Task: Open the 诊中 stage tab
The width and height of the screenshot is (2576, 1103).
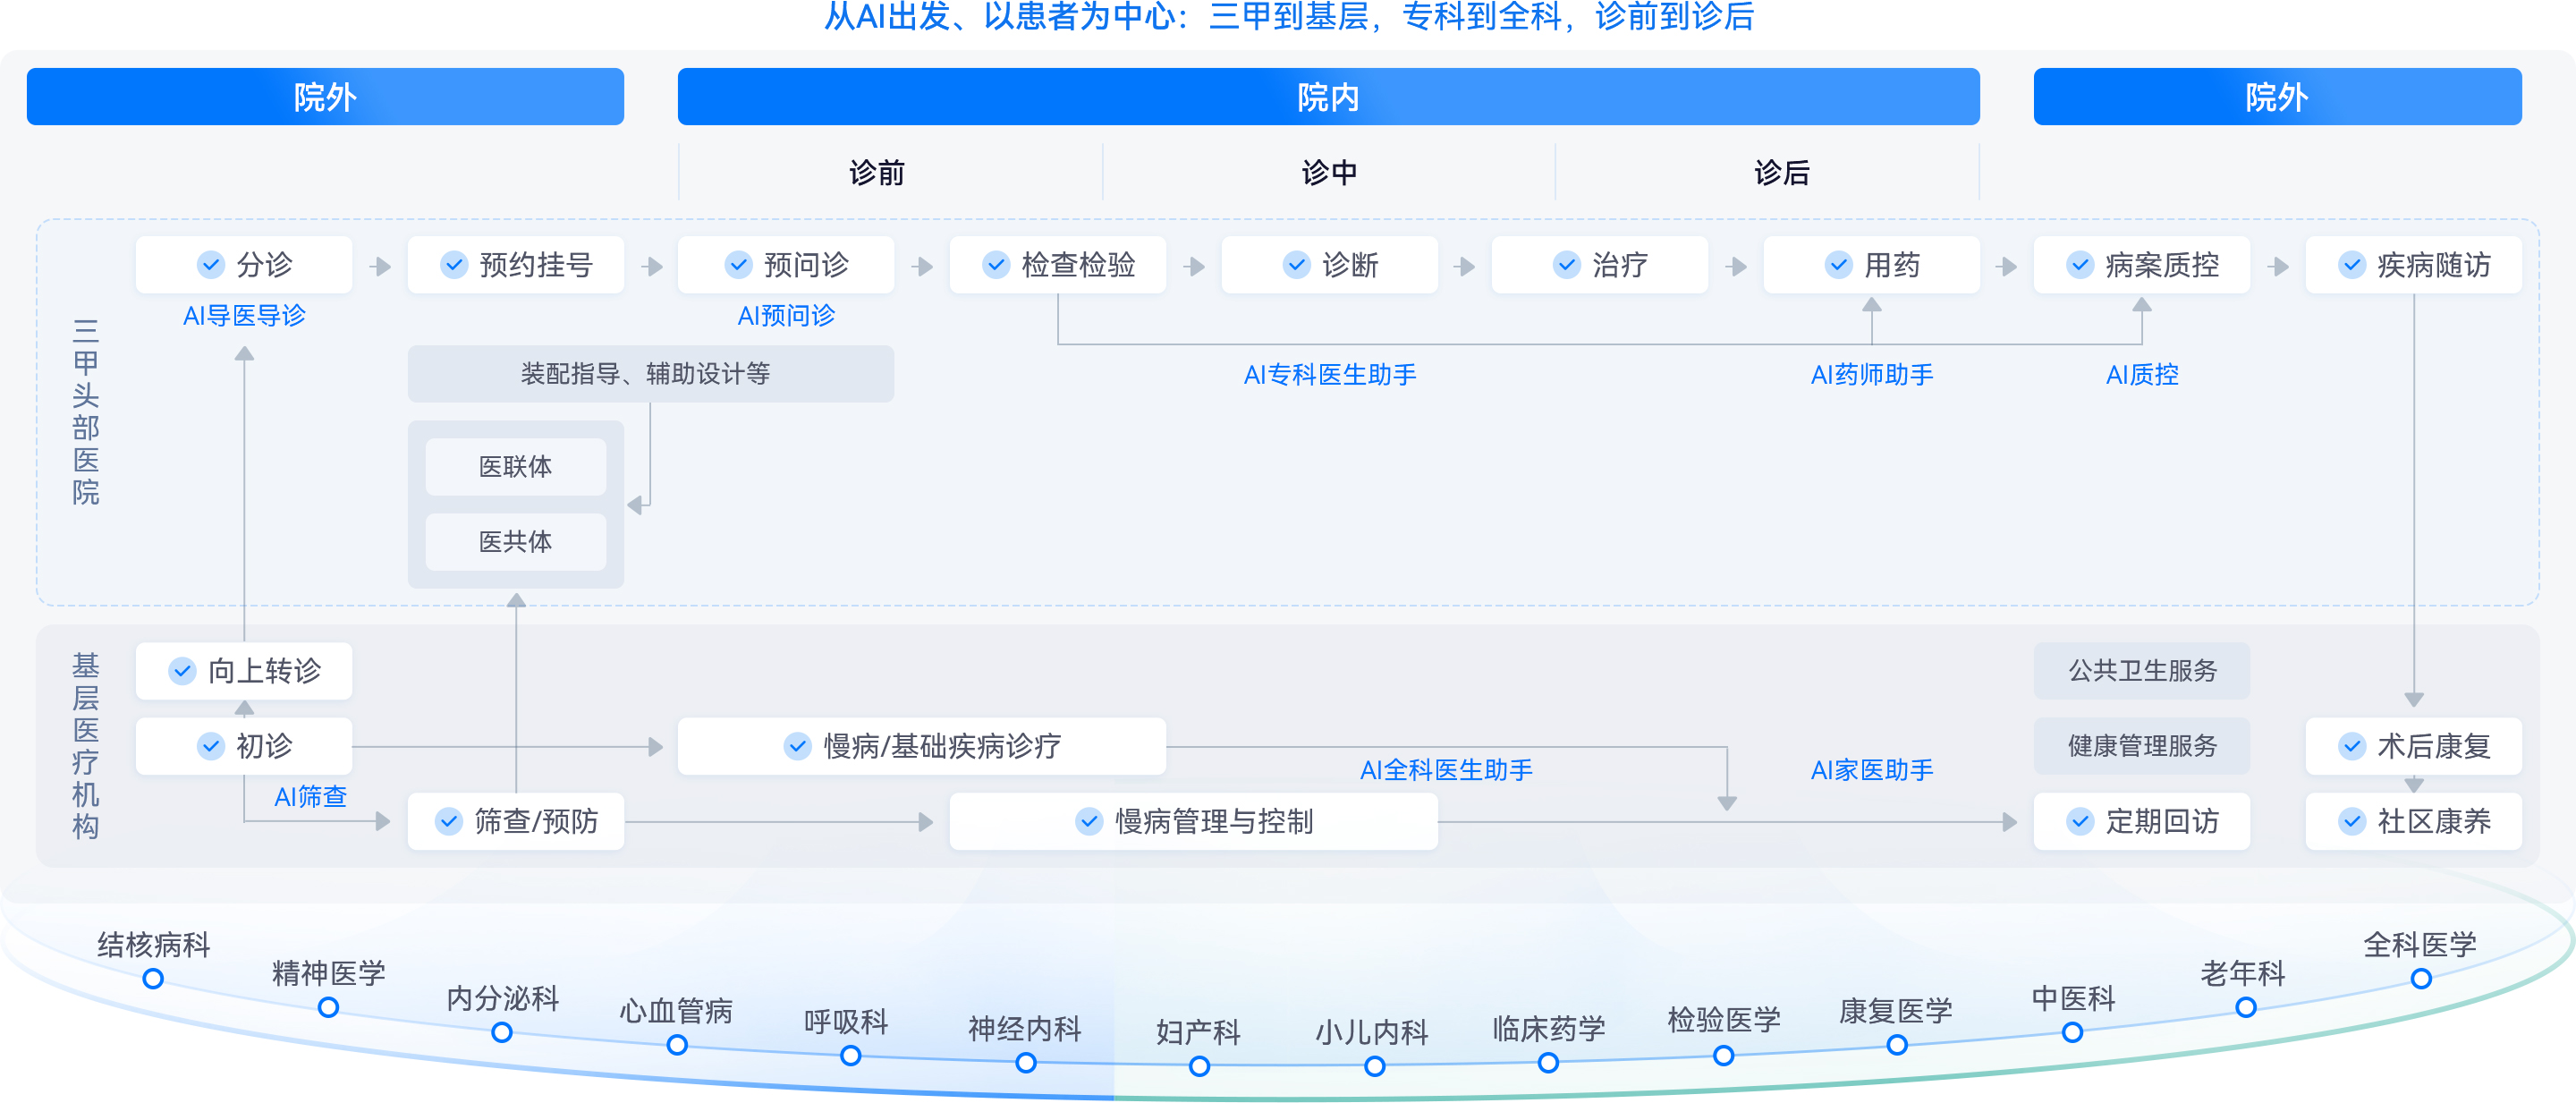Action: tap(1329, 173)
